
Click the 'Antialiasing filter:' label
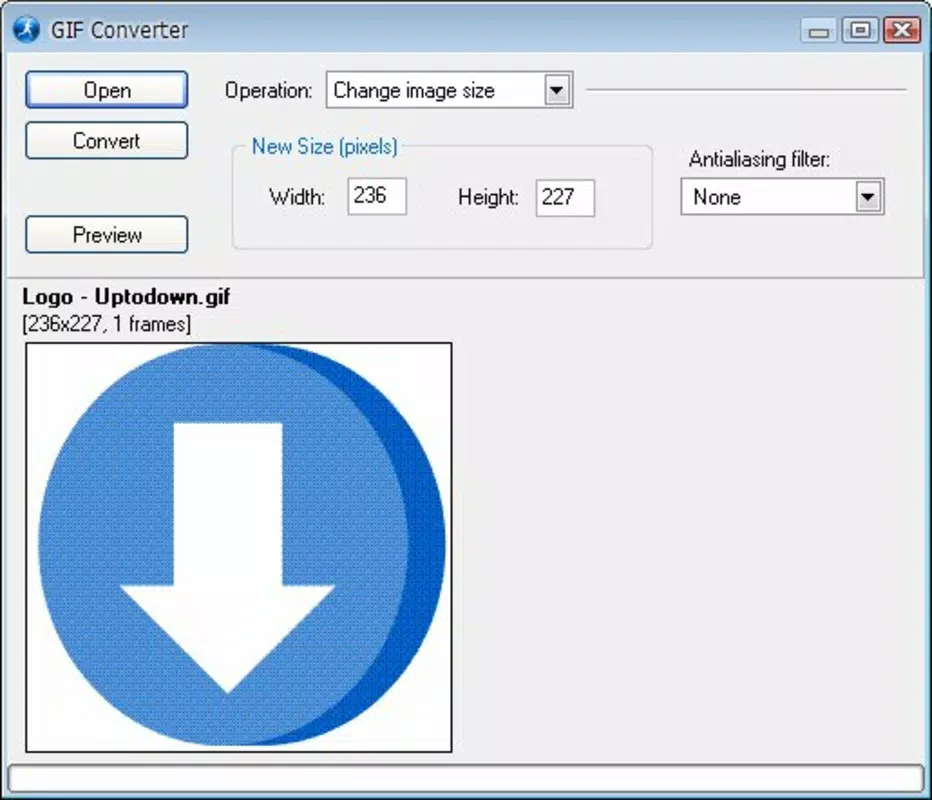pos(760,159)
